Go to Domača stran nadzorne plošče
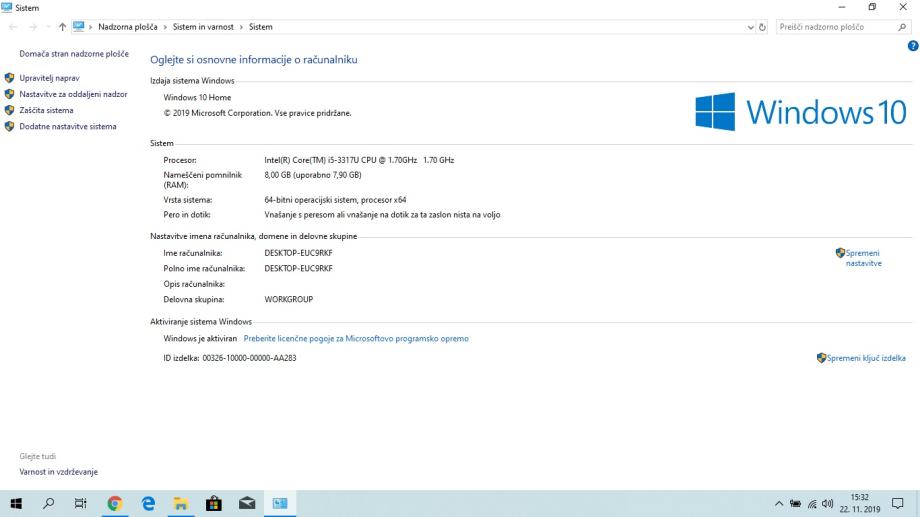 pyautogui.click(x=74, y=53)
